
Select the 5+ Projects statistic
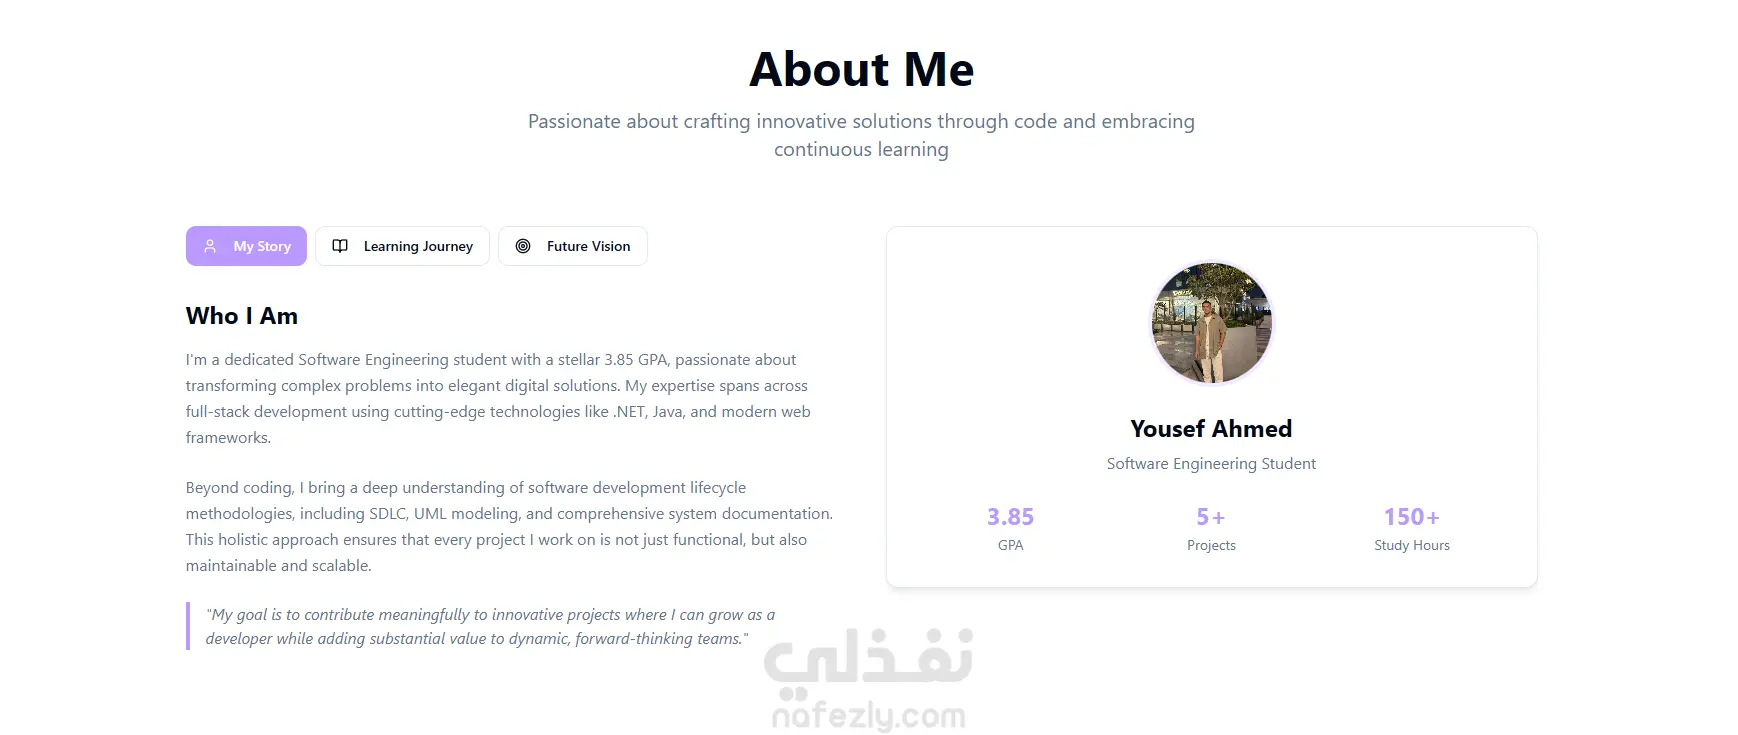point(1211,517)
